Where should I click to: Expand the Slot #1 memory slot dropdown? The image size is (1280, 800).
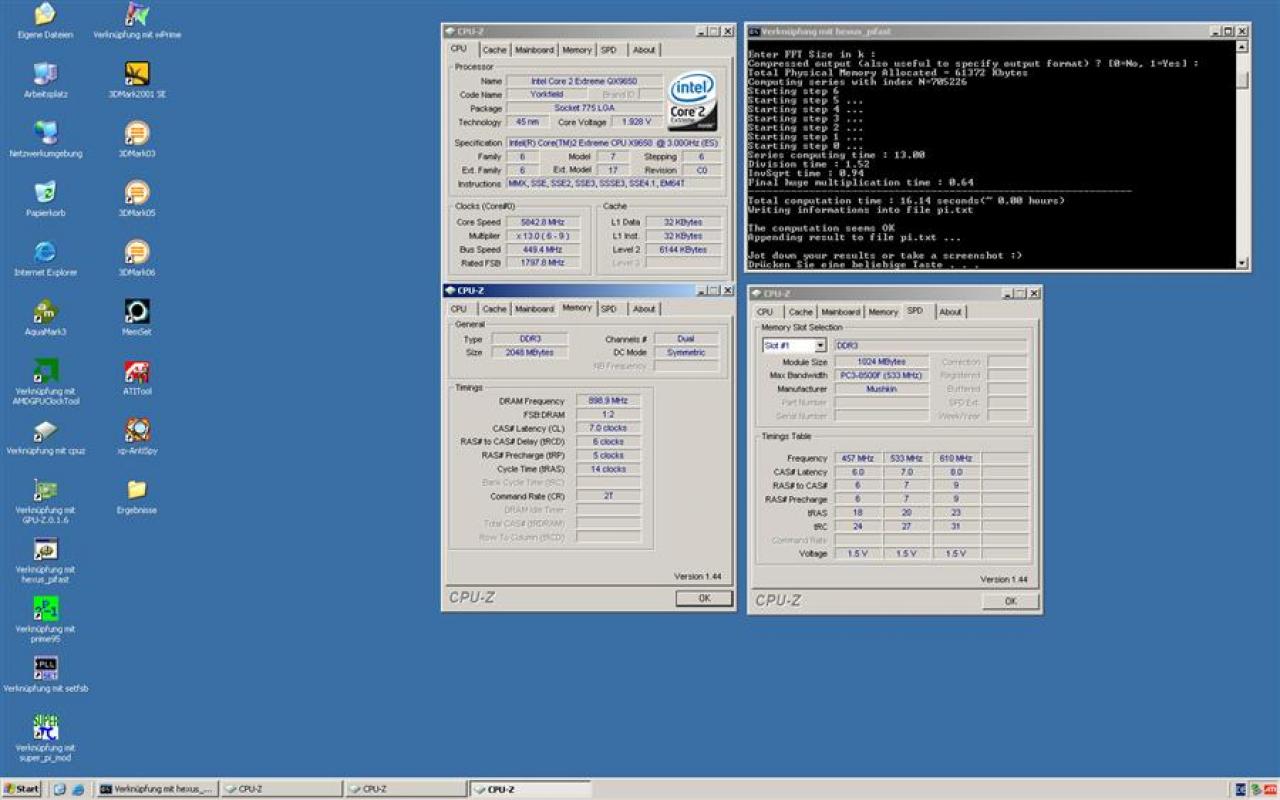tap(819, 345)
